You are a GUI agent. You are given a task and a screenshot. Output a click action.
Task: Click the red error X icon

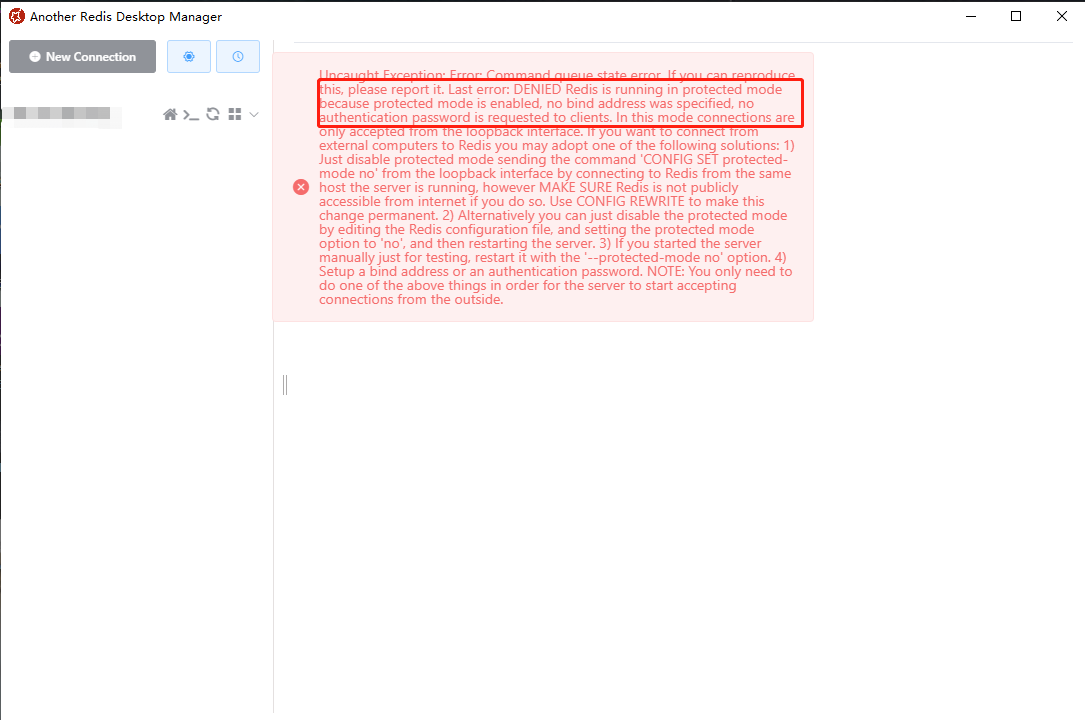301,187
